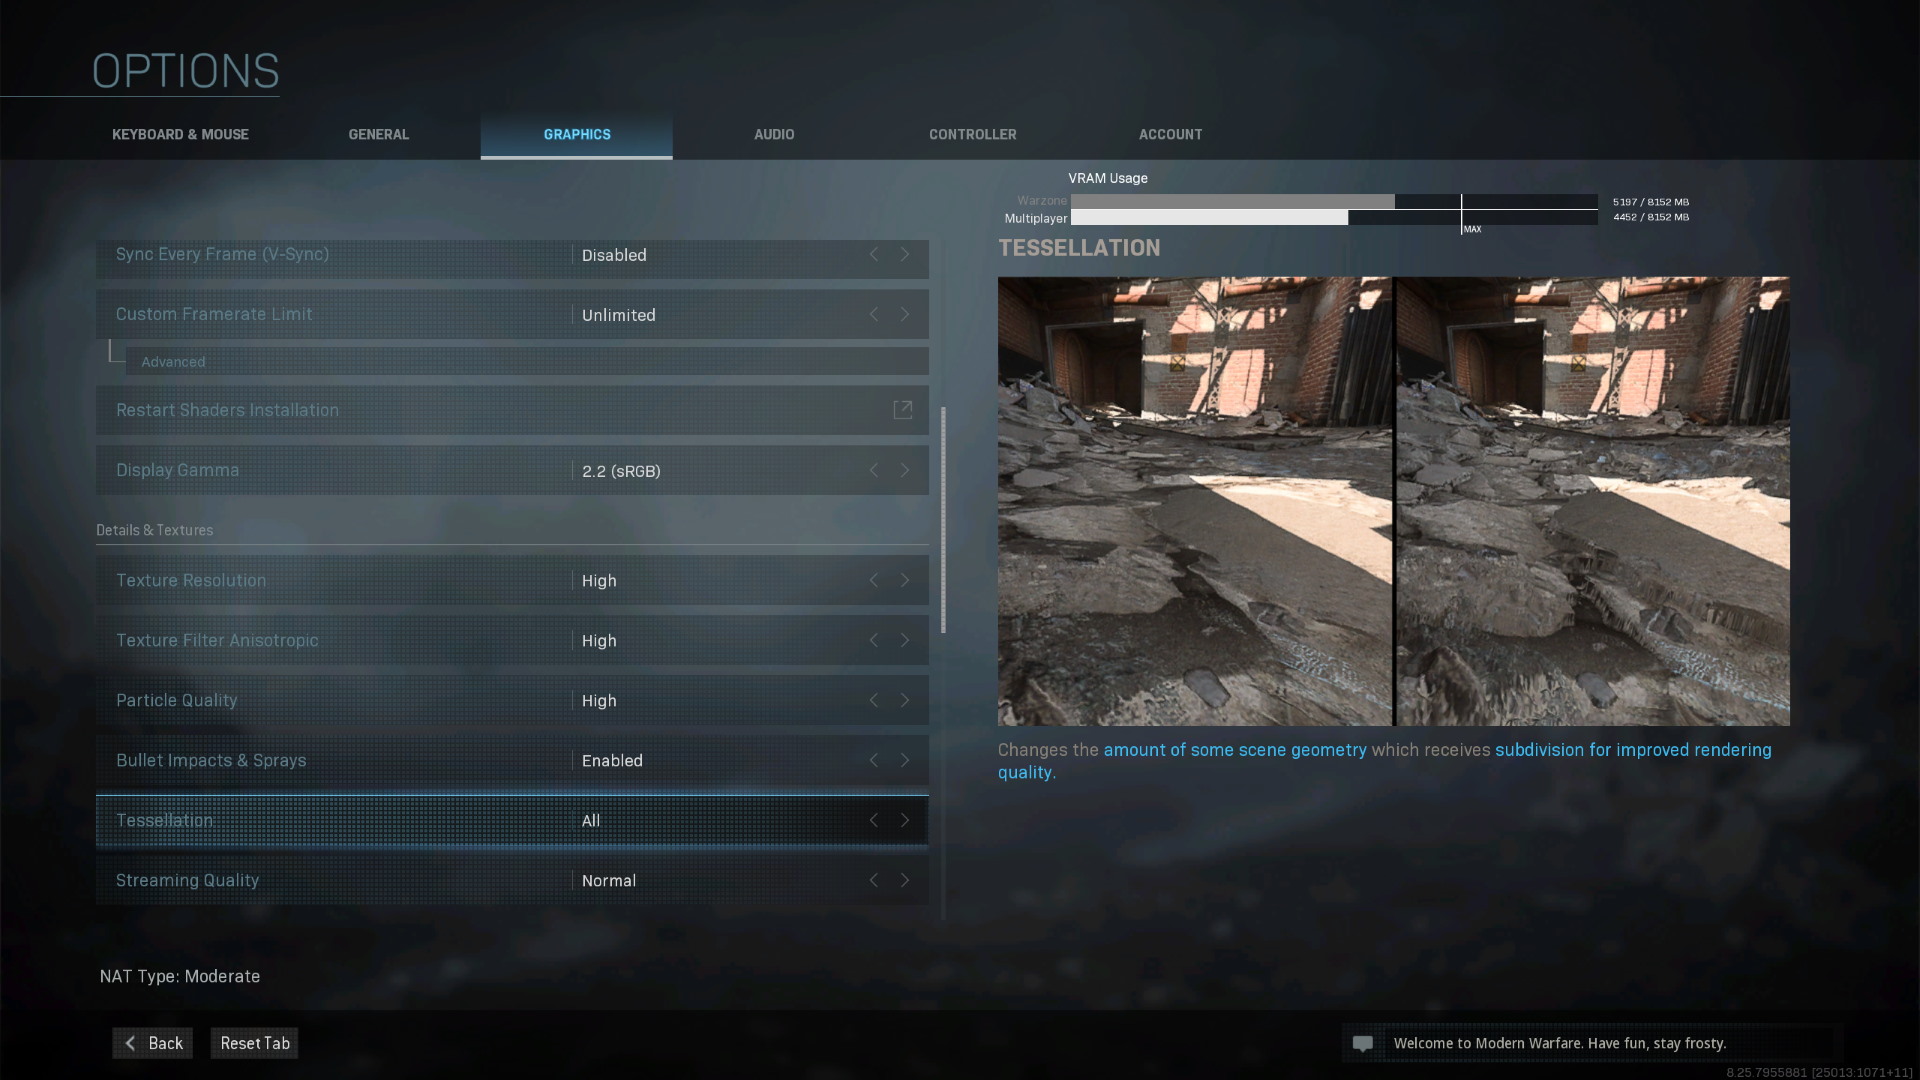Click the TESSELLATION description heading
The width and height of the screenshot is (1920, 1080).
coord(1079,248)
